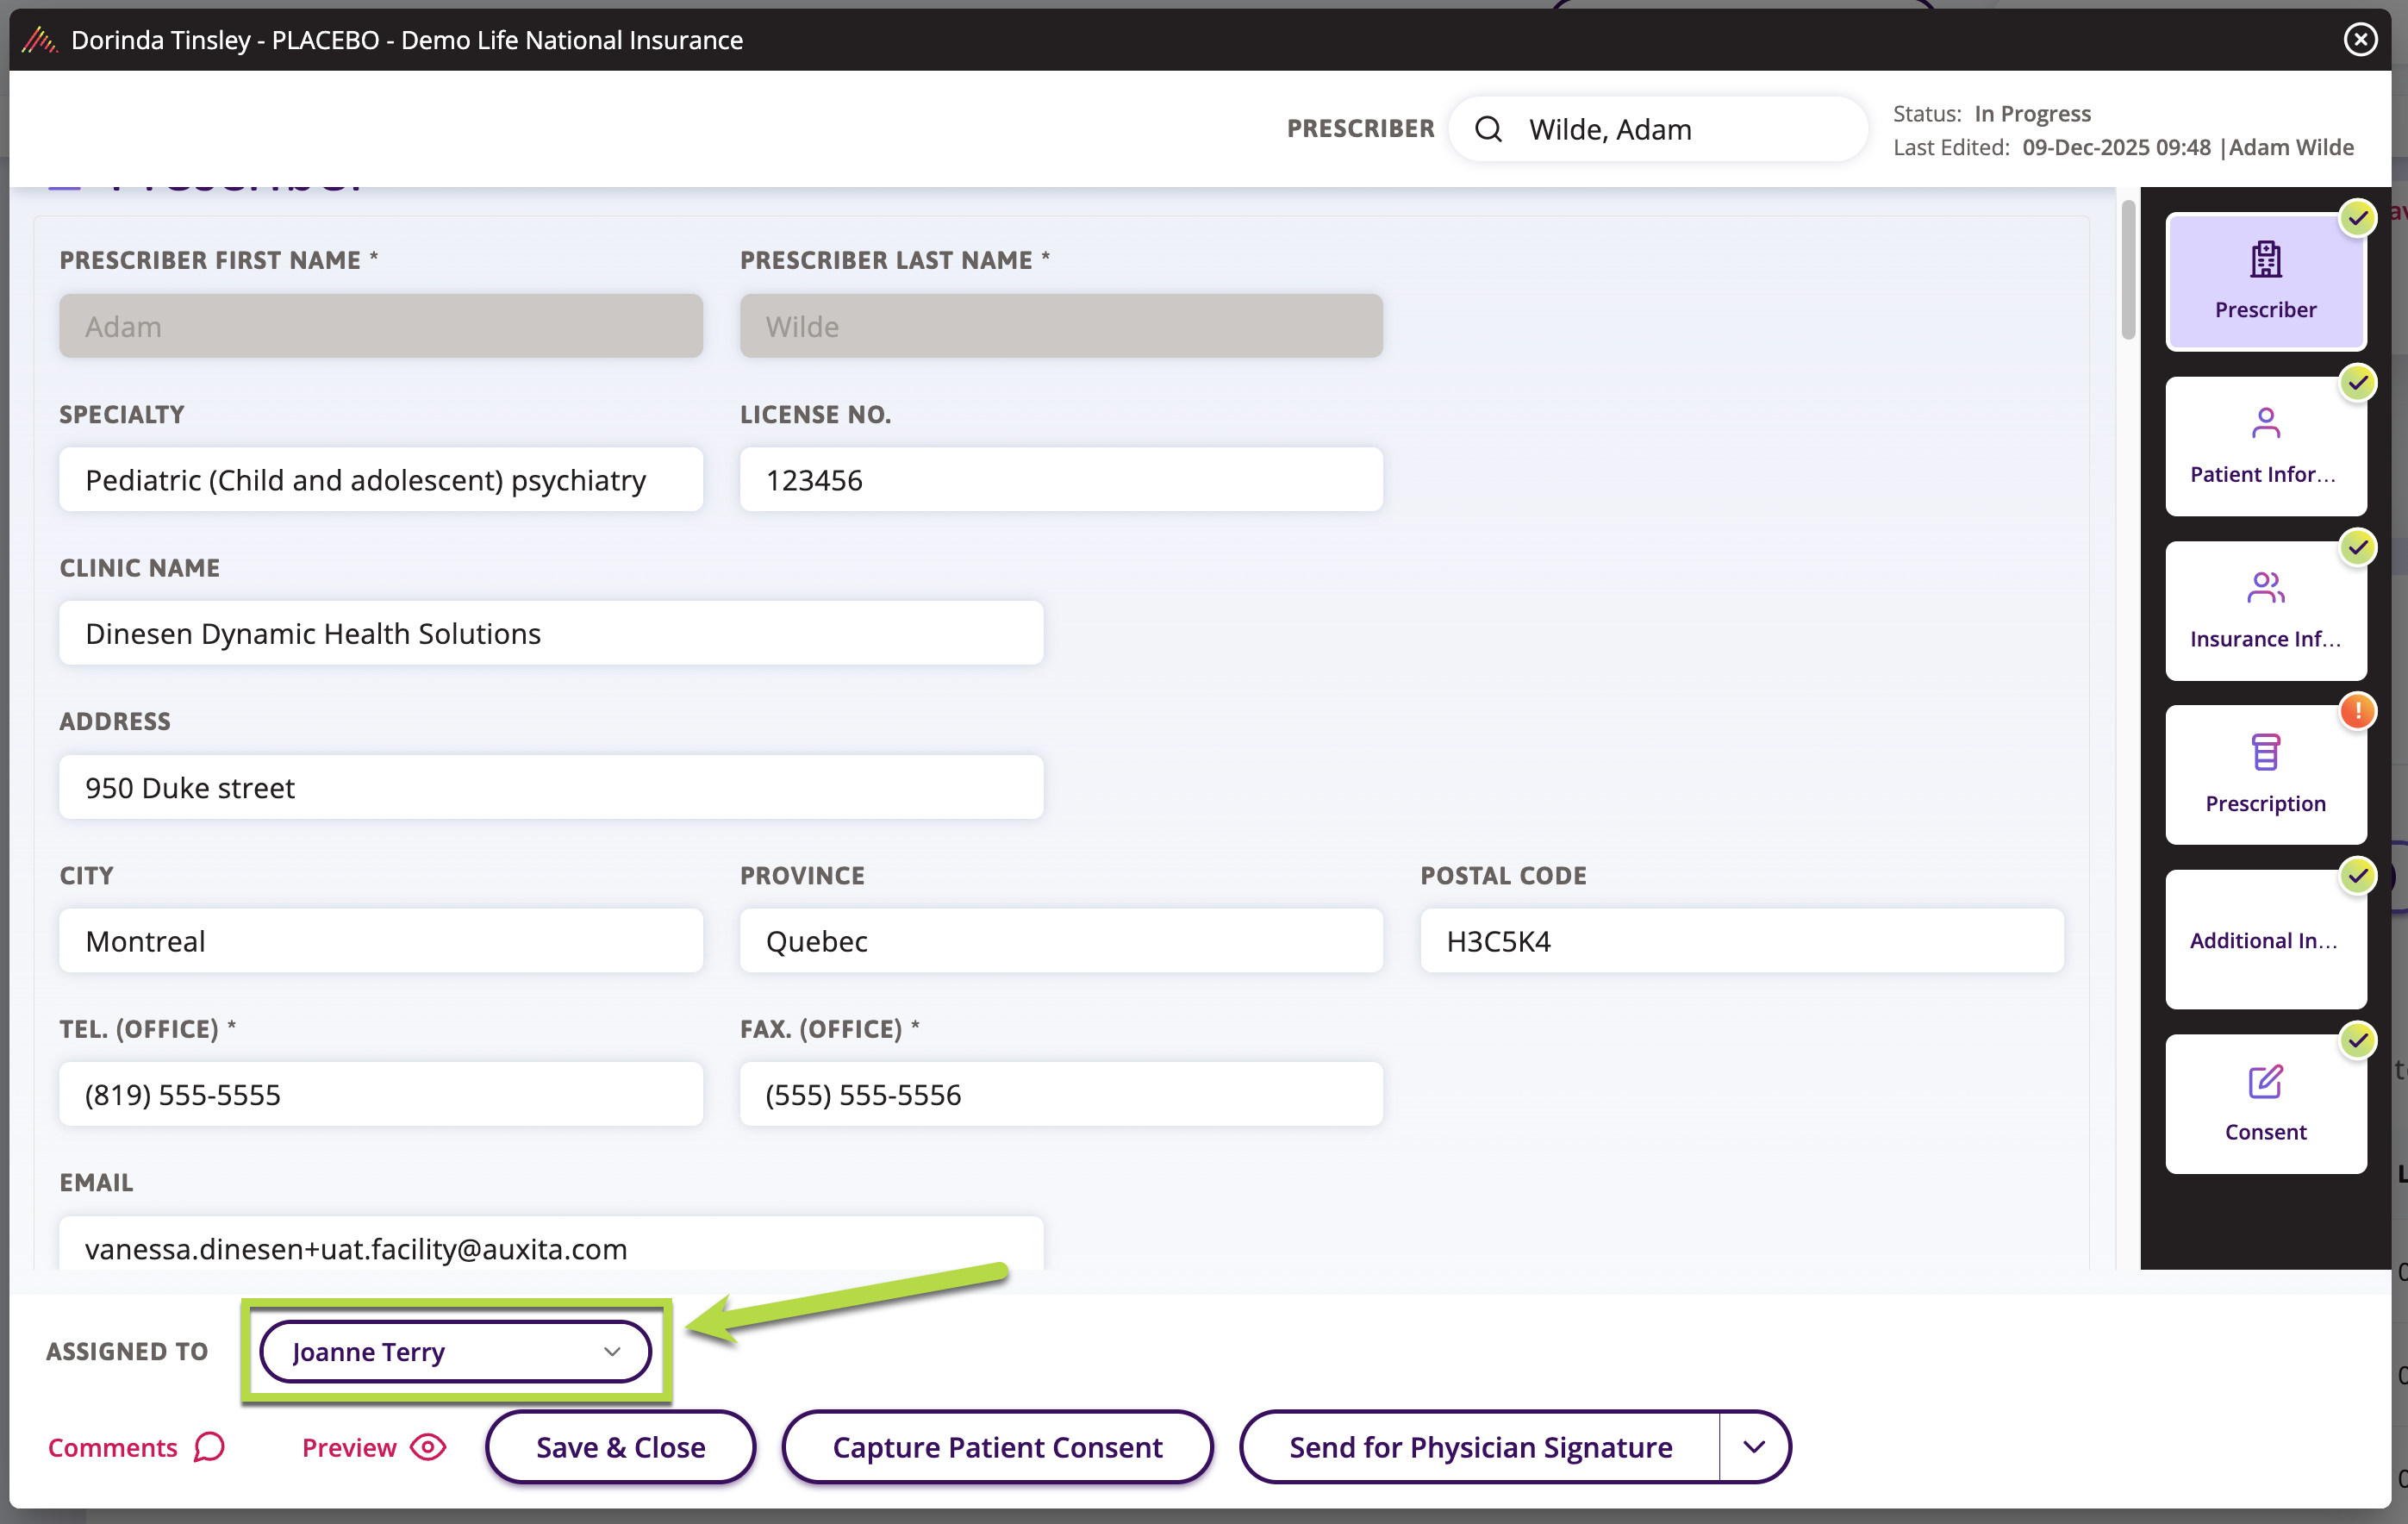Select the Additional Information section icon

click(x=2265, y=938)
